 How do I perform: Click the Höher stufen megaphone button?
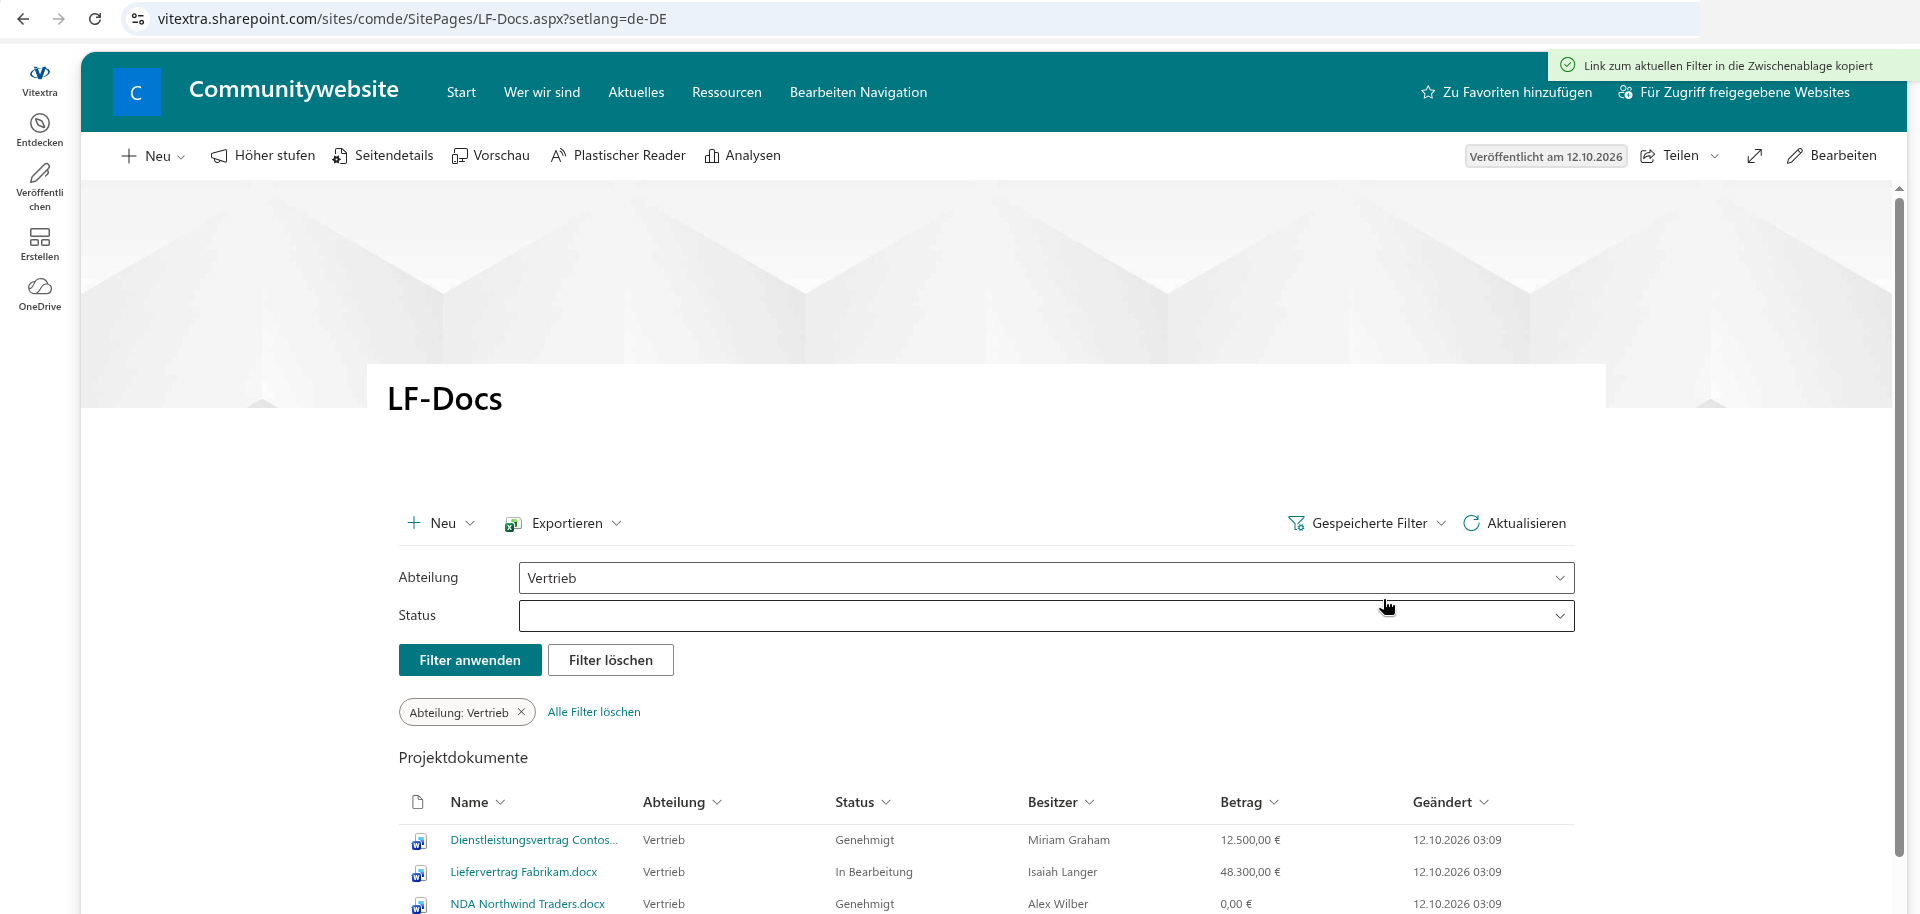(x=263, y=156)
